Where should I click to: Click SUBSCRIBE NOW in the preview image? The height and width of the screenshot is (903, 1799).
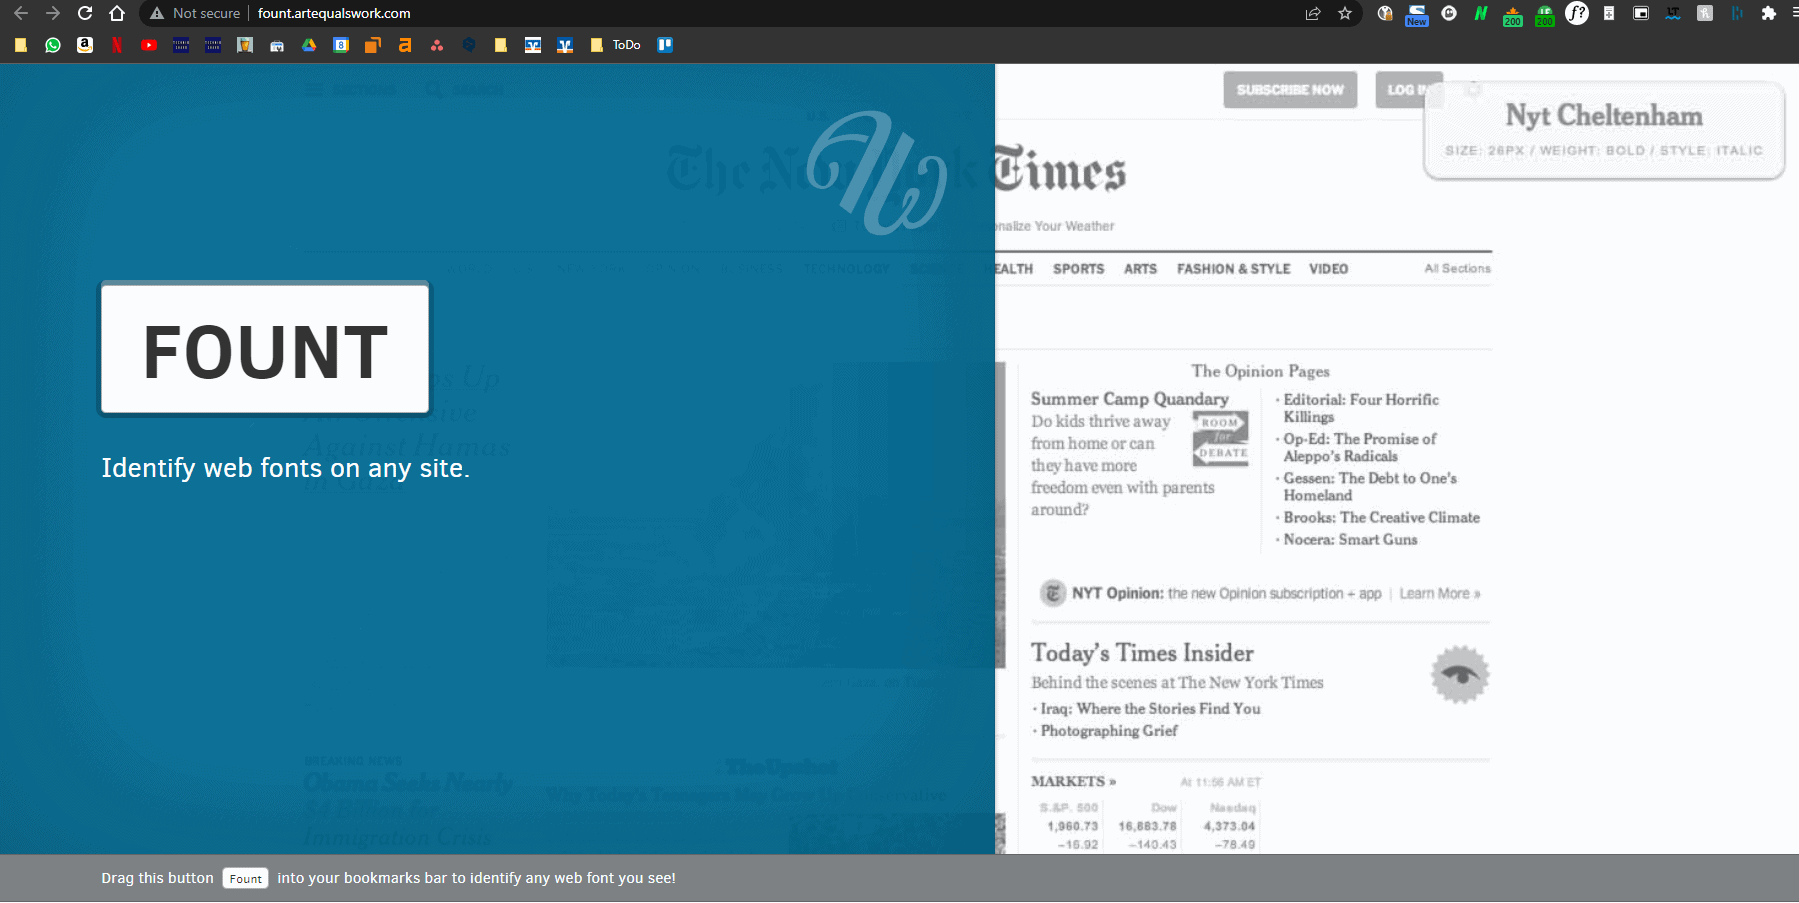tap(1290, 90)
